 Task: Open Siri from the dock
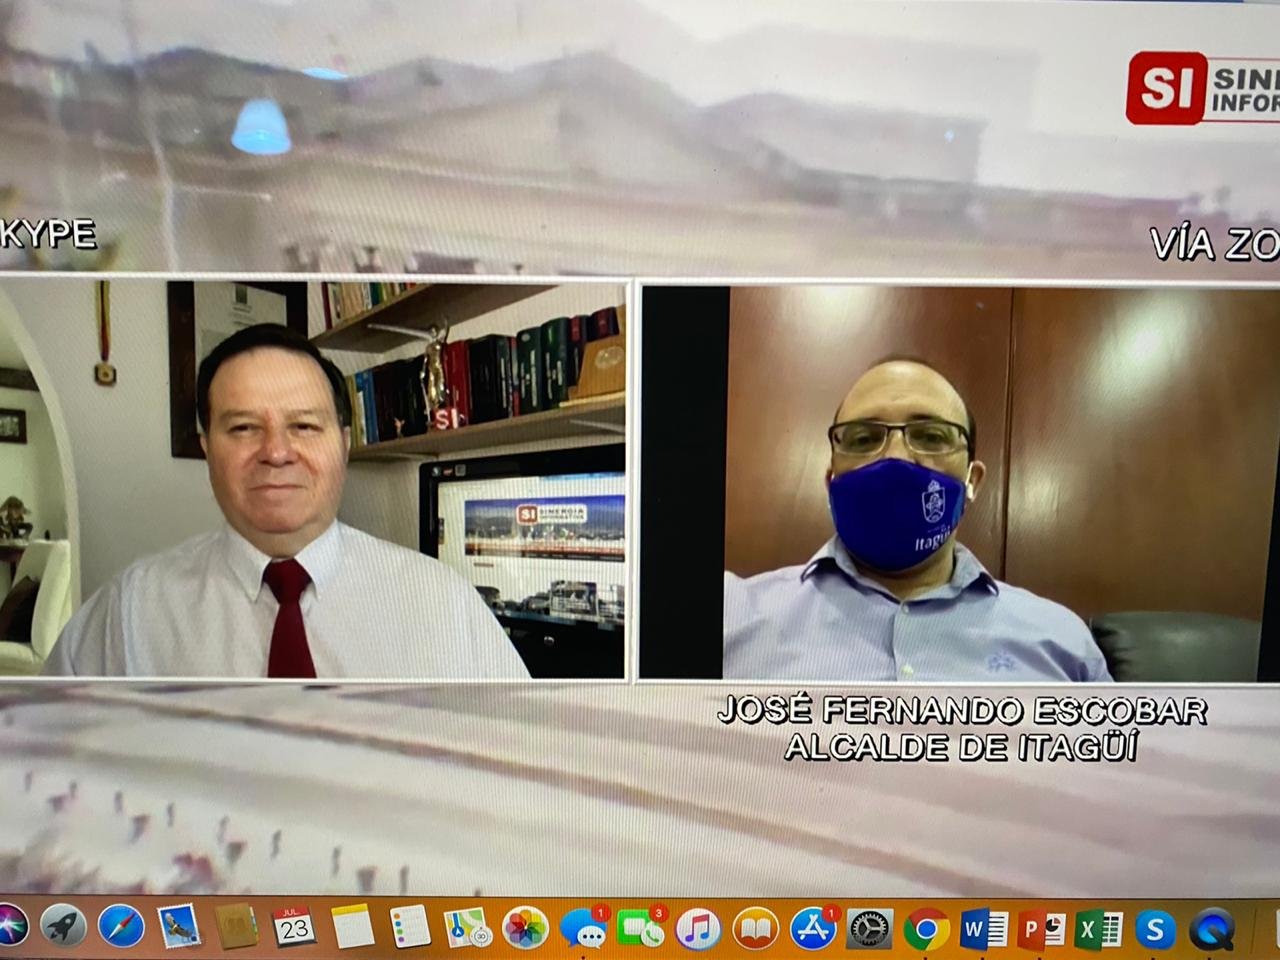[10, 926]
